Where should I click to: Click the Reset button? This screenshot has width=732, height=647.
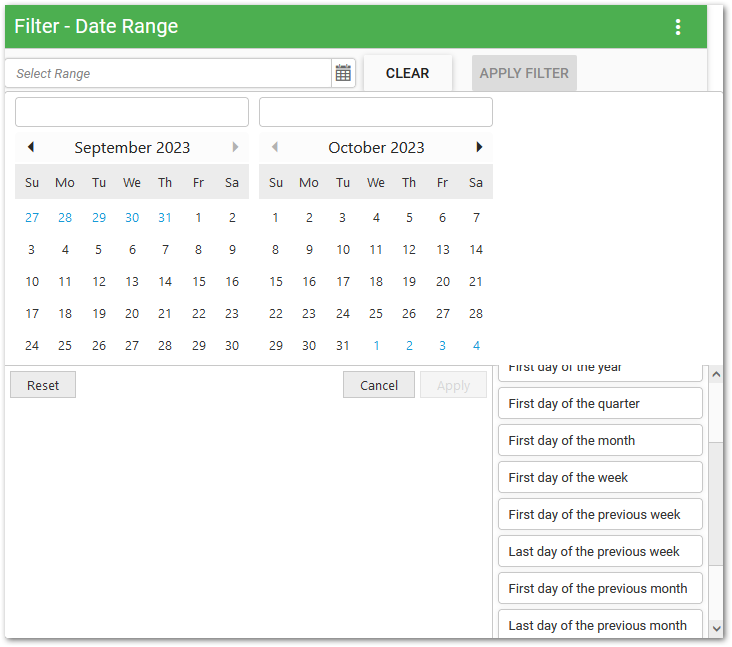[x=43, y=385]
